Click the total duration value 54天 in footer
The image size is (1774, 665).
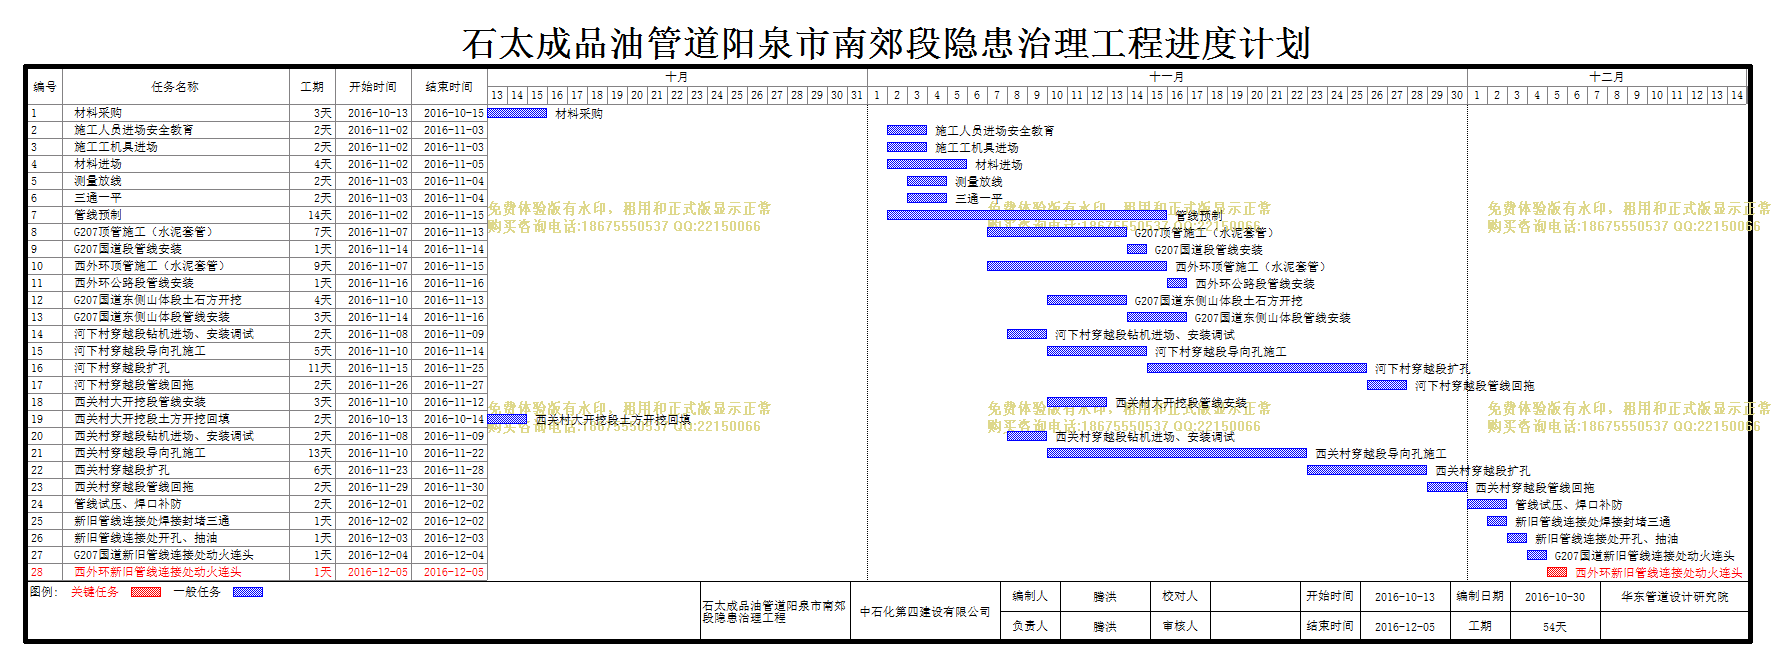pos(1555,626)
